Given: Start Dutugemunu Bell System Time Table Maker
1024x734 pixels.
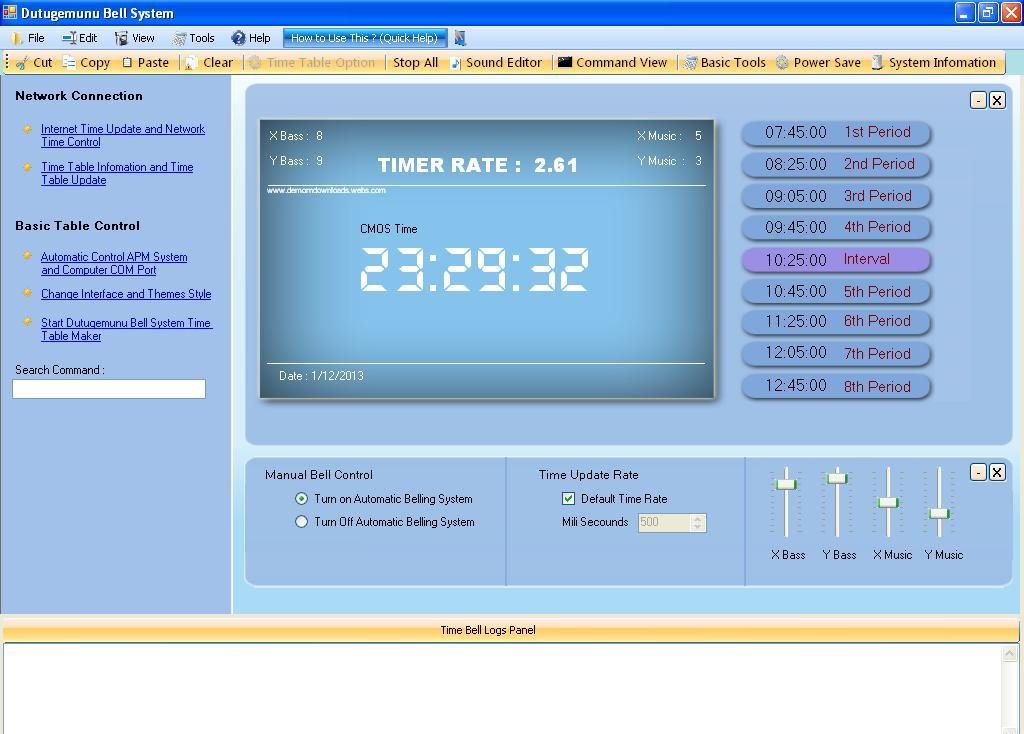Looking at the screenshot, I should click(x=127, y=329).
